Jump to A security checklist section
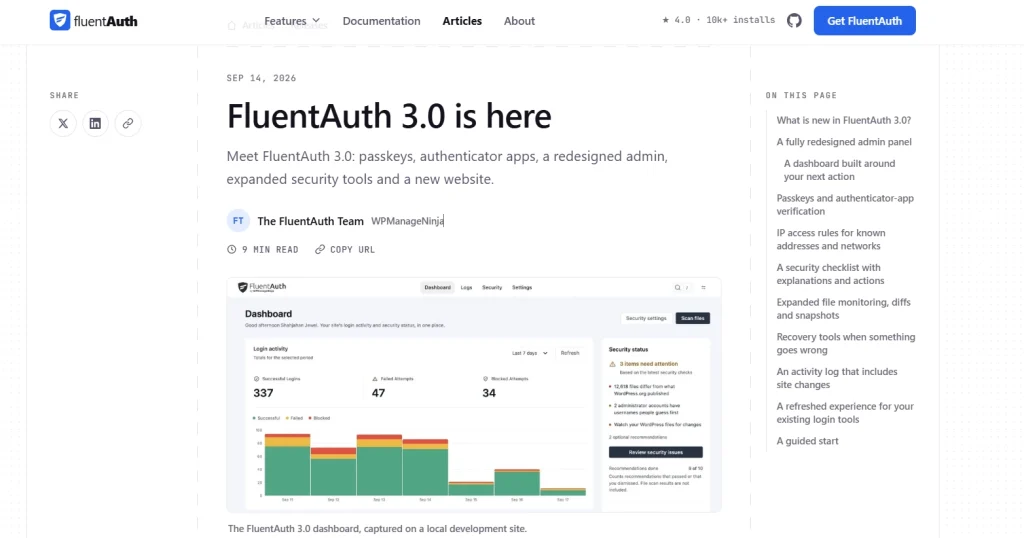 [830, 274]
